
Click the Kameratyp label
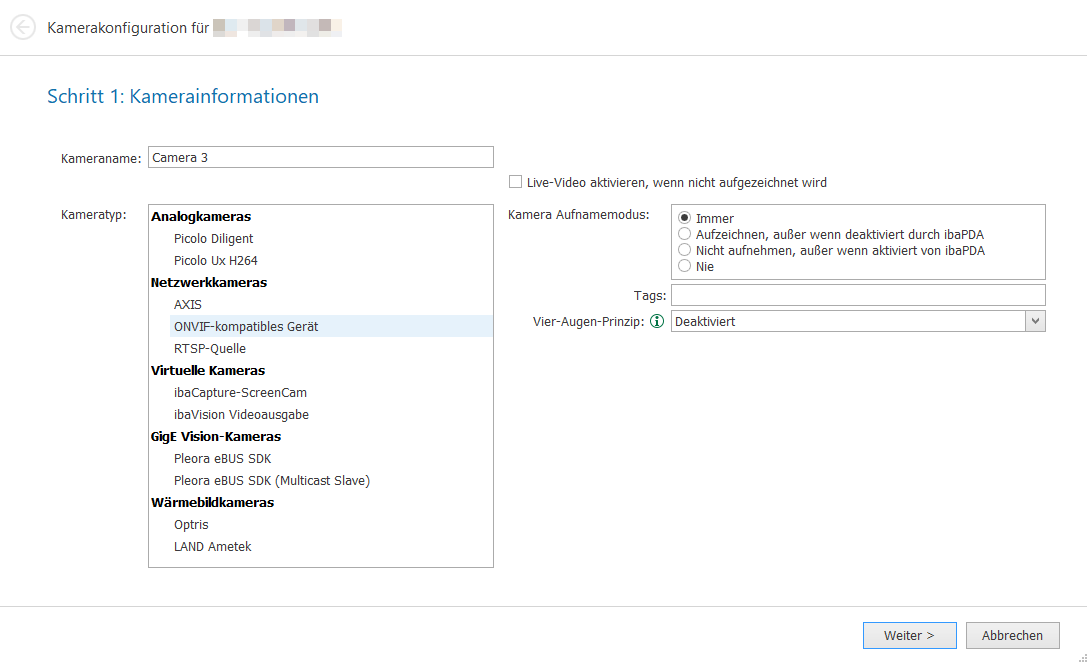[94, 215]
